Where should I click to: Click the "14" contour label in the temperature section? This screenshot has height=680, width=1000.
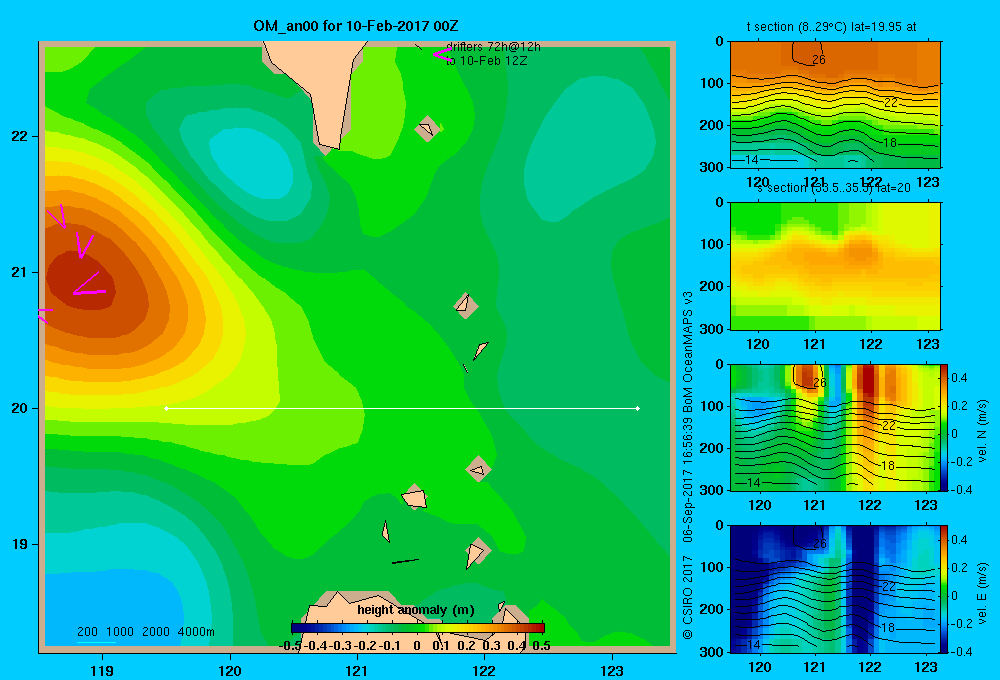(x=752, y=159)
